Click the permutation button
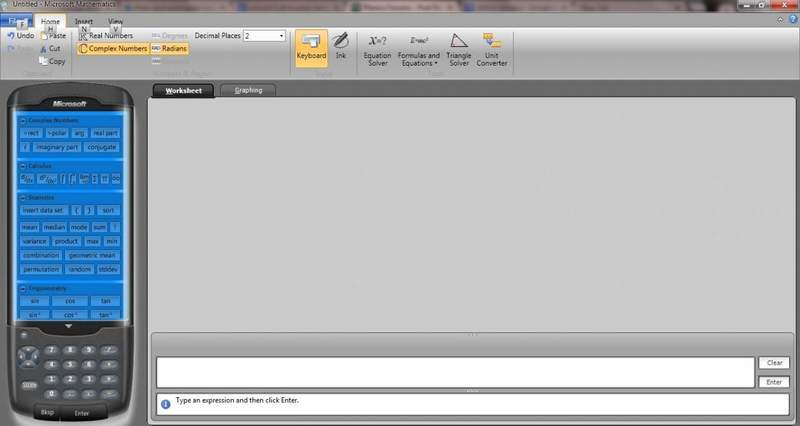The image size is (800, 426). click(41, 269)
